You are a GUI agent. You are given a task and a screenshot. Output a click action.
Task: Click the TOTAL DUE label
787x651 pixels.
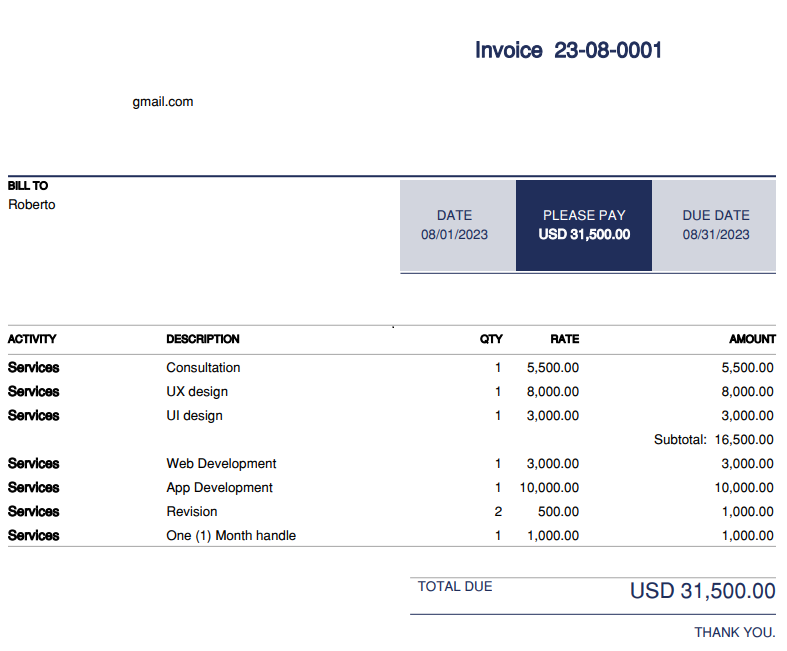coord(455,587)
